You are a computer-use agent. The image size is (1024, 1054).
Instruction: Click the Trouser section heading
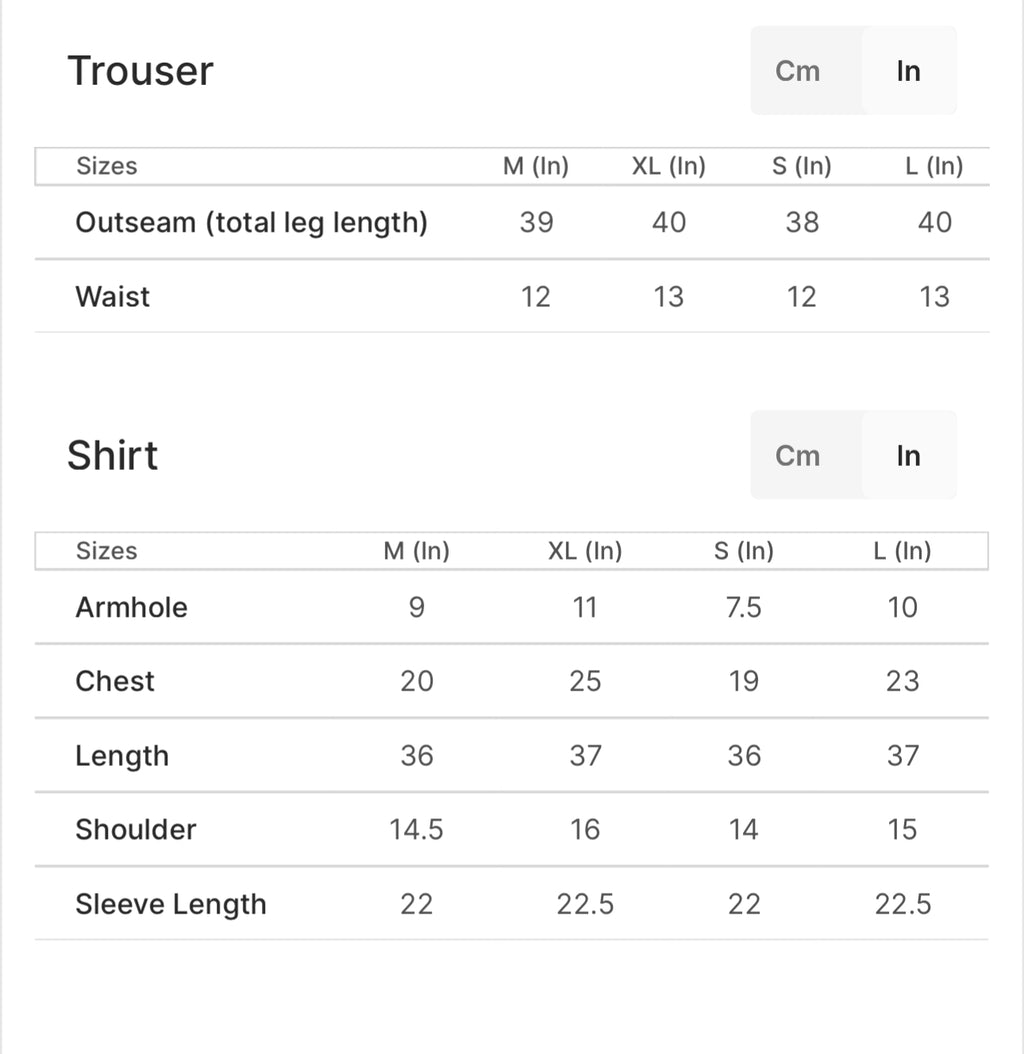coord(140,71)
